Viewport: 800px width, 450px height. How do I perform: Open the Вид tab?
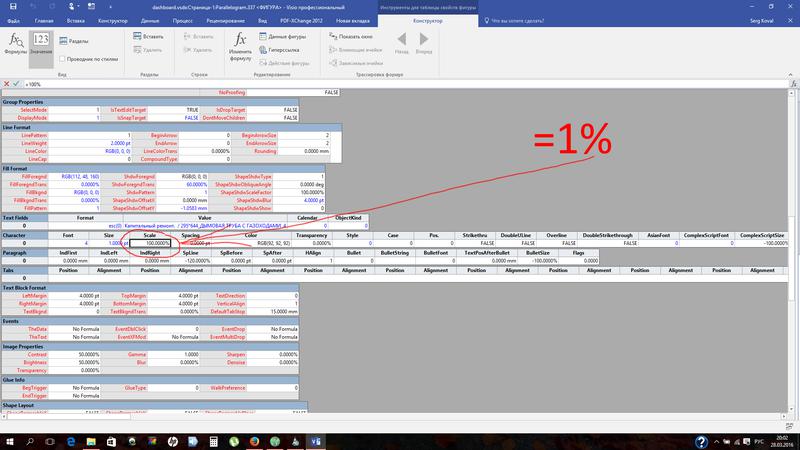click(262, 20)
